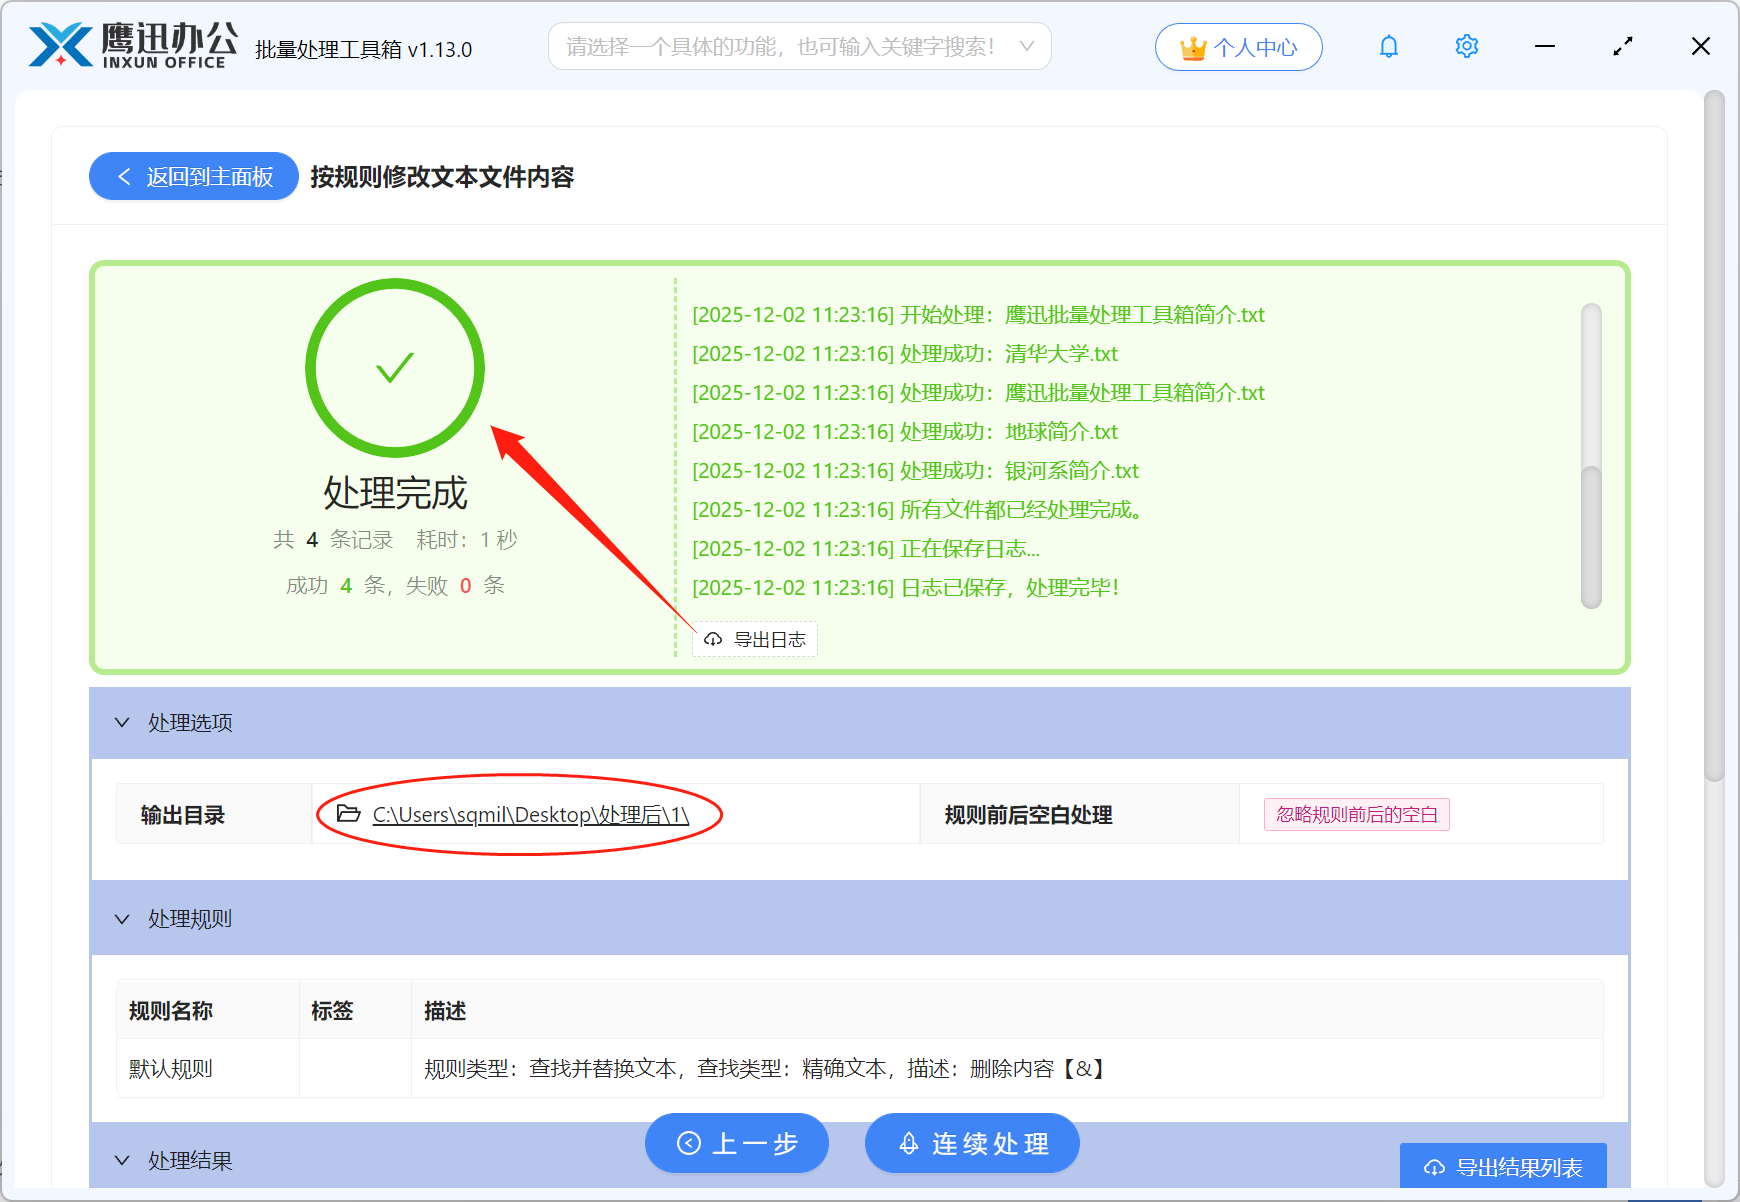The image size is (1740, 1202).
Task: Click the green checkmark completion circle
Action: coord(395,368)
